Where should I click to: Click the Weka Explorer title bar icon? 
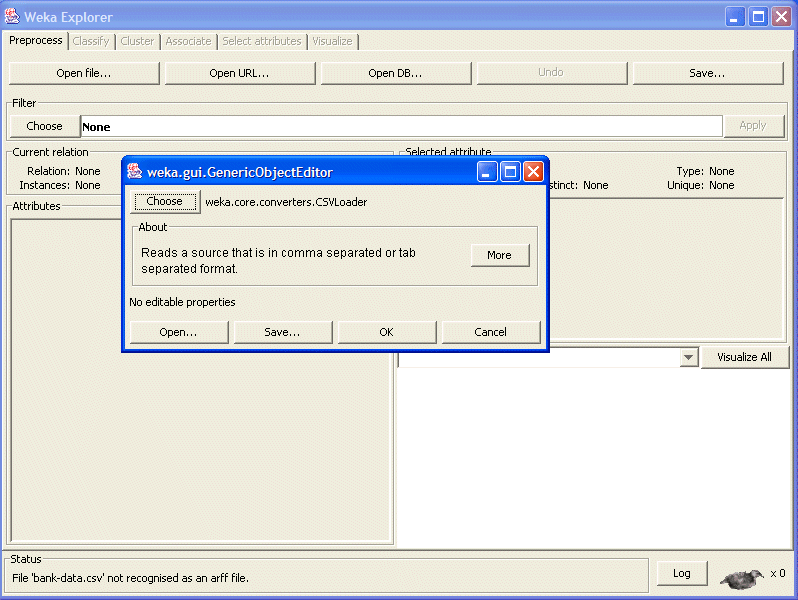pos(12,17)
